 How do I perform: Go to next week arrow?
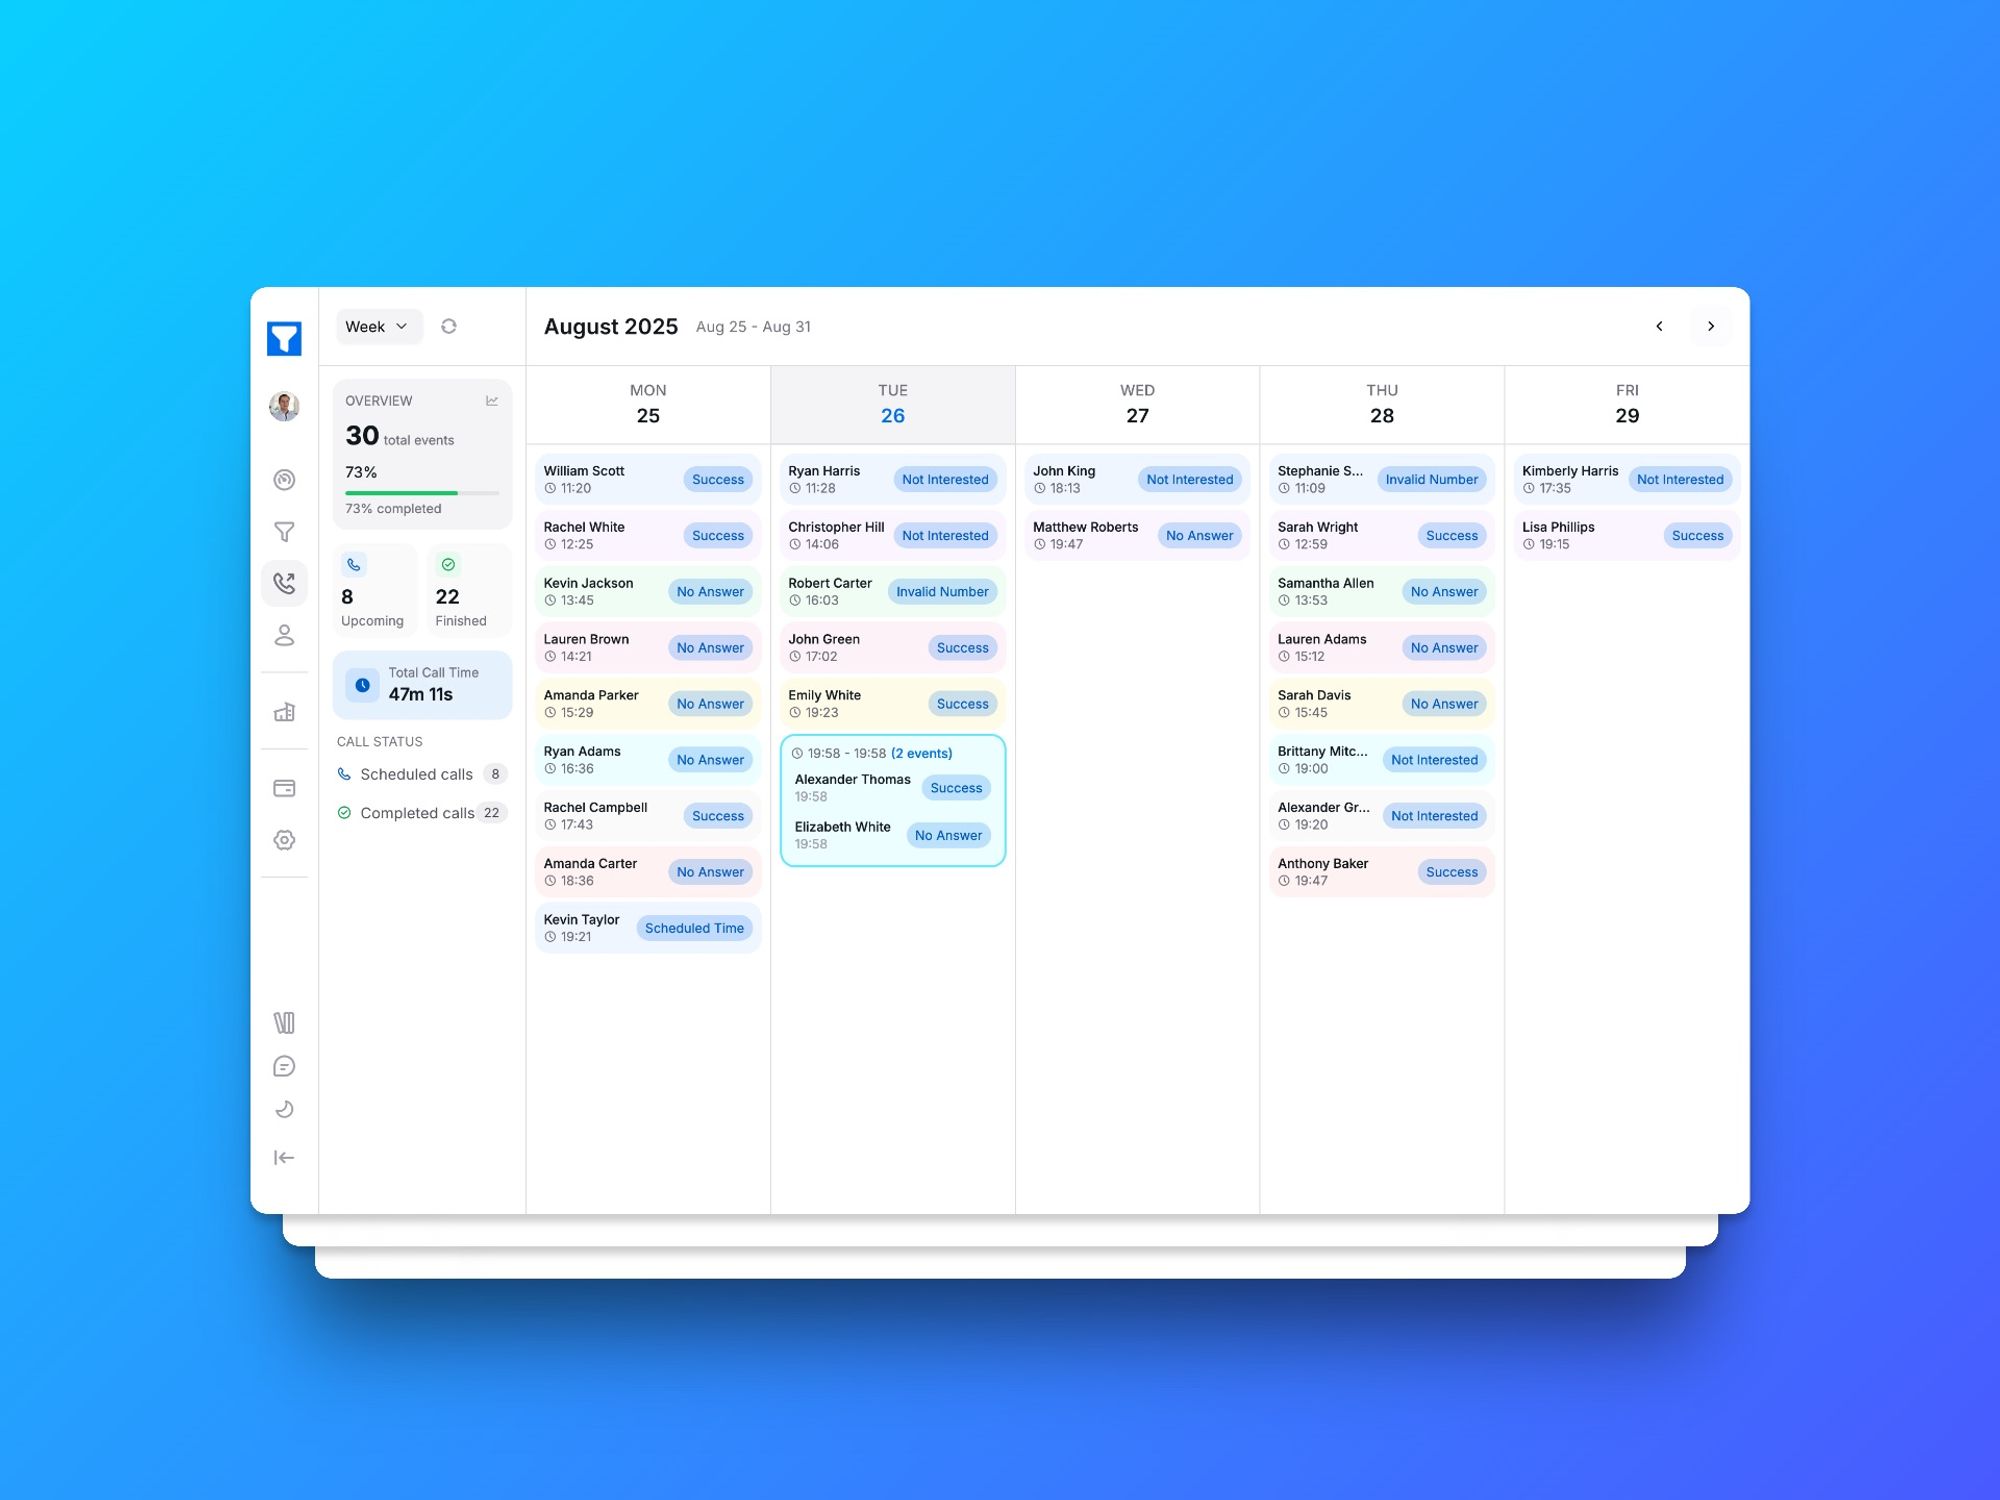coord(1711,326)
